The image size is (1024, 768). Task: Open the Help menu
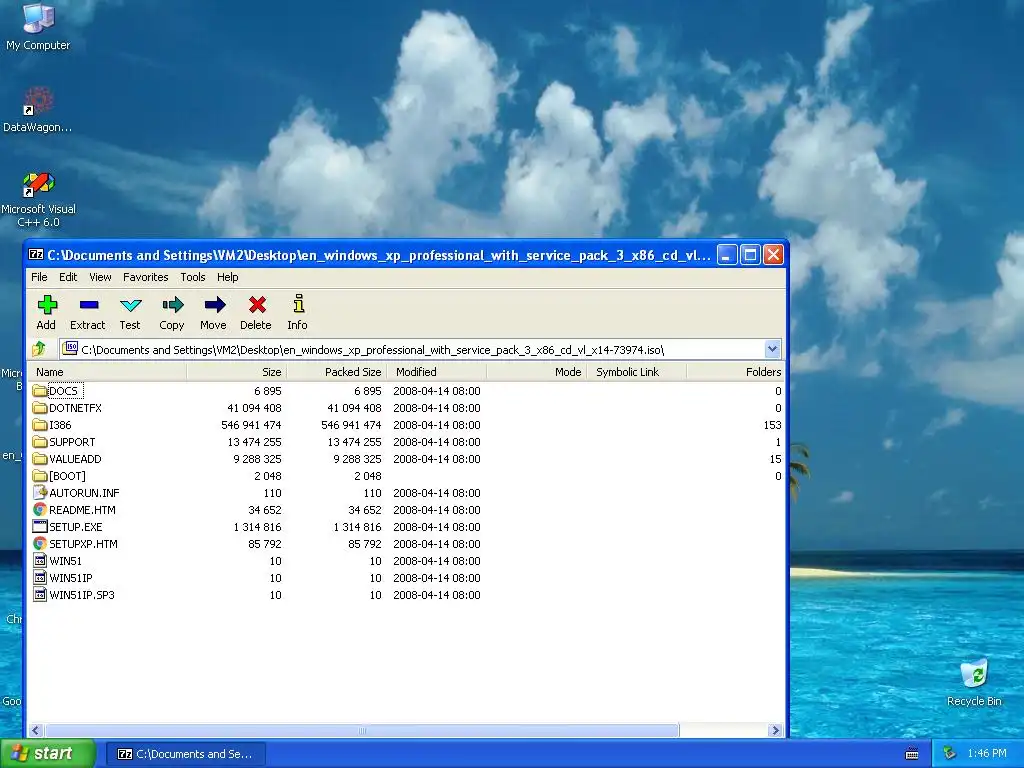point(227,277)
